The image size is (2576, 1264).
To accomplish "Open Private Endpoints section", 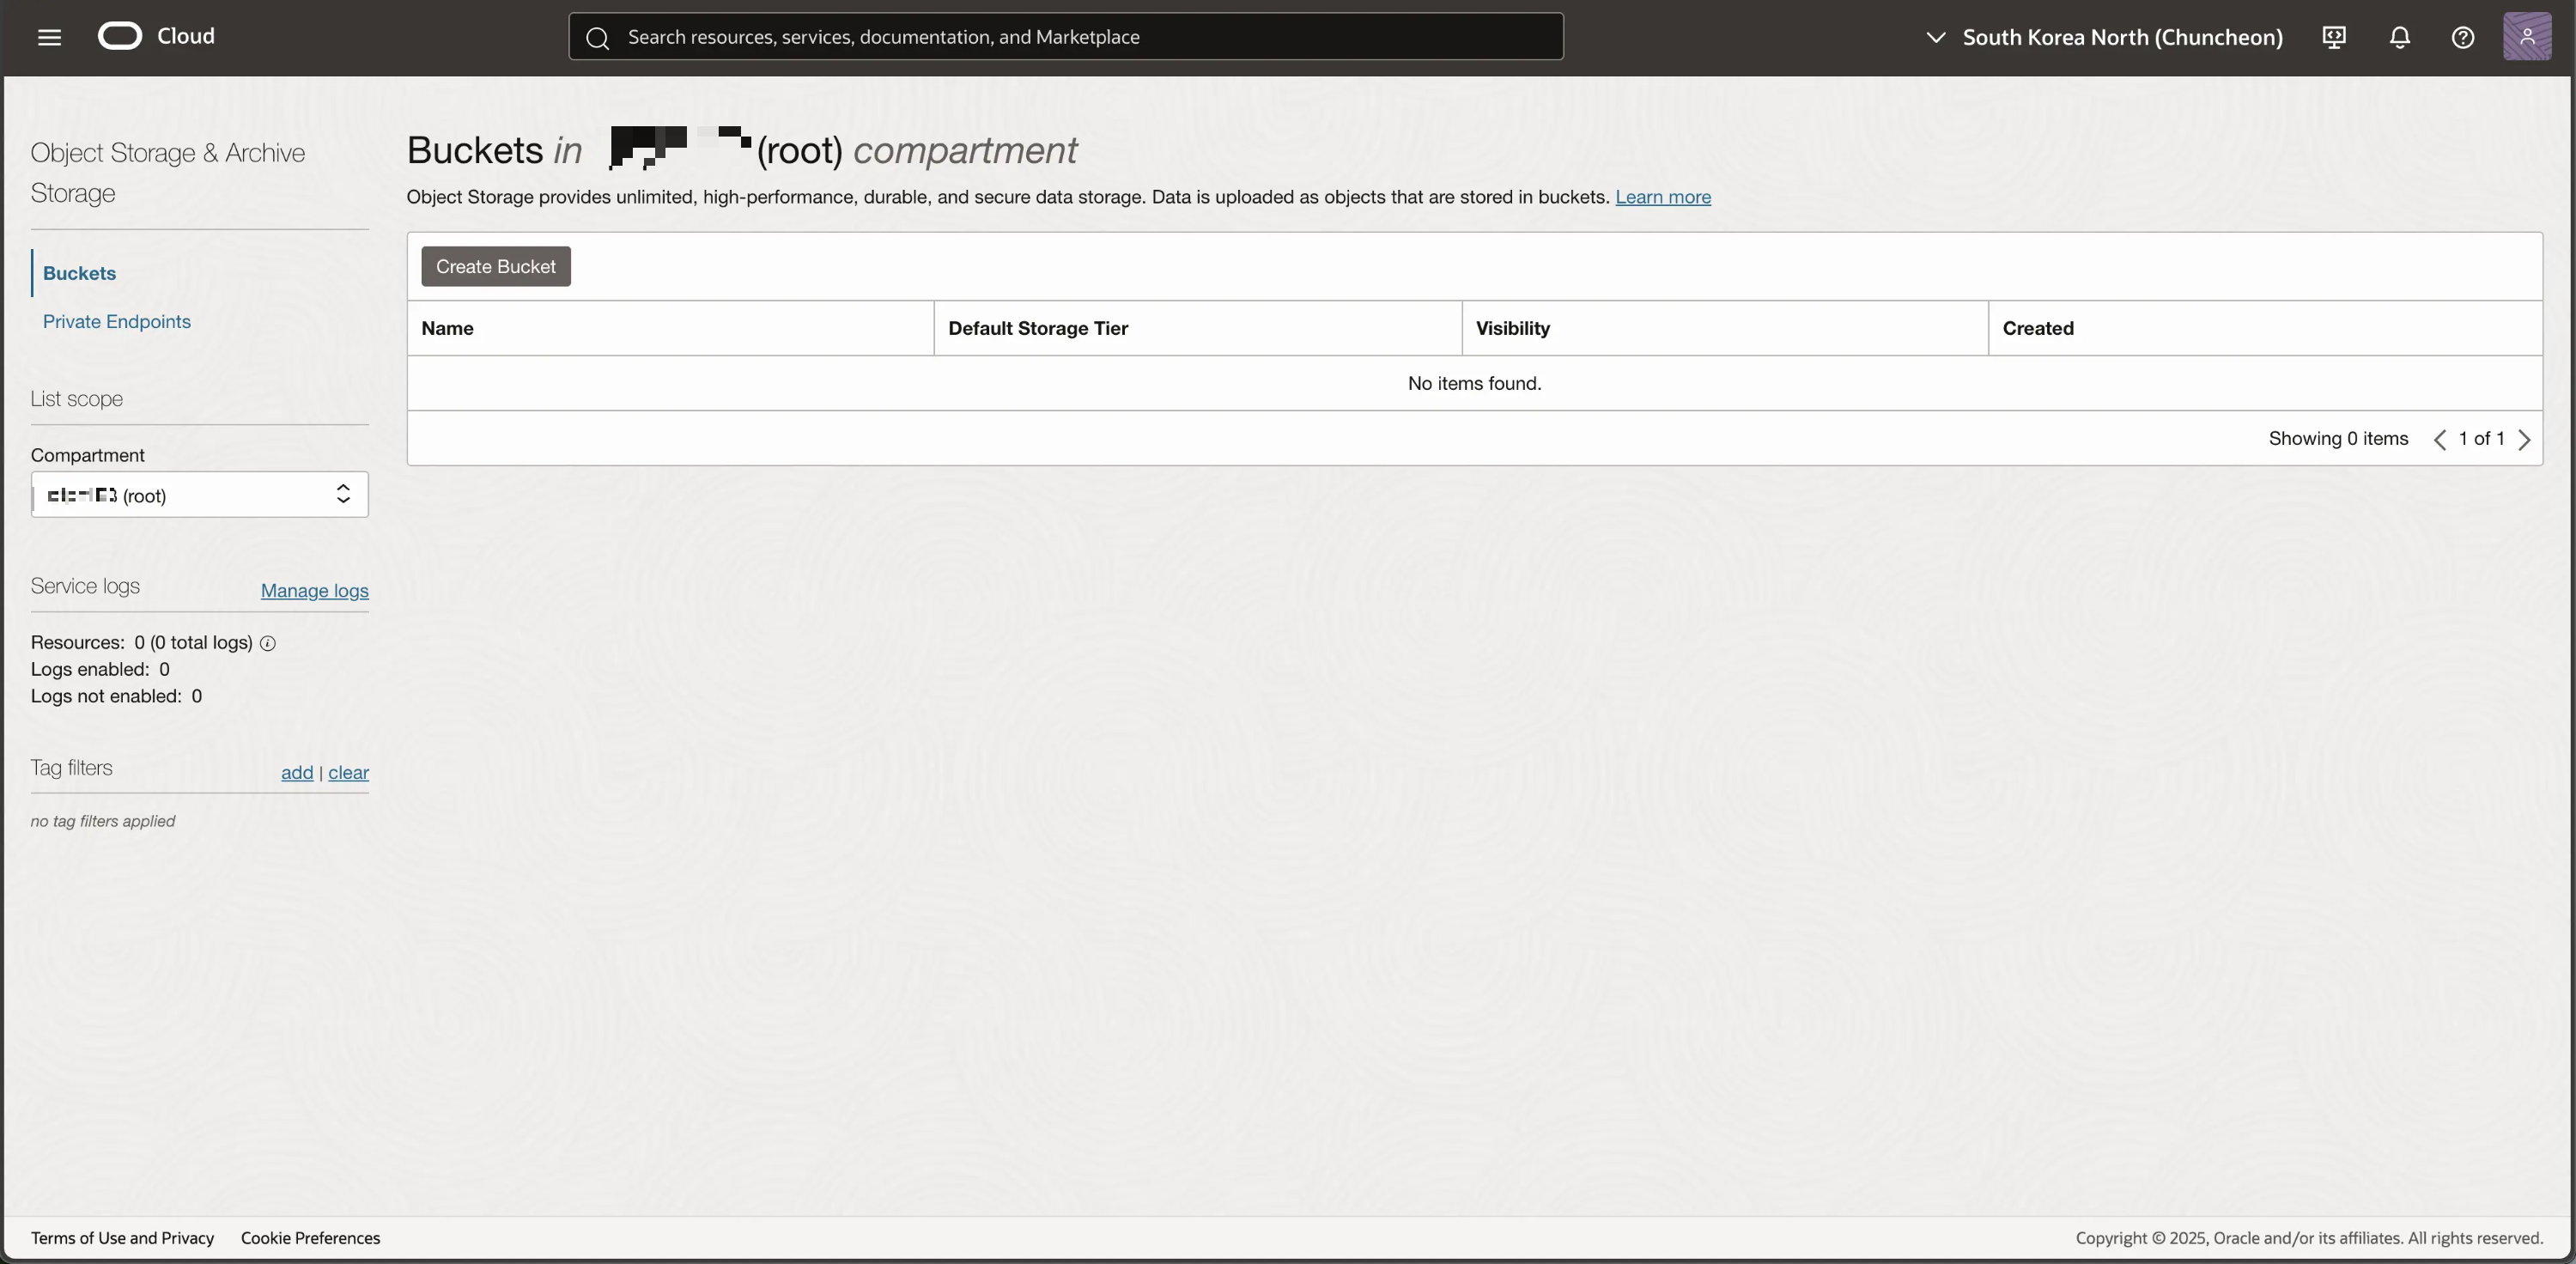I will click(116, 321).
